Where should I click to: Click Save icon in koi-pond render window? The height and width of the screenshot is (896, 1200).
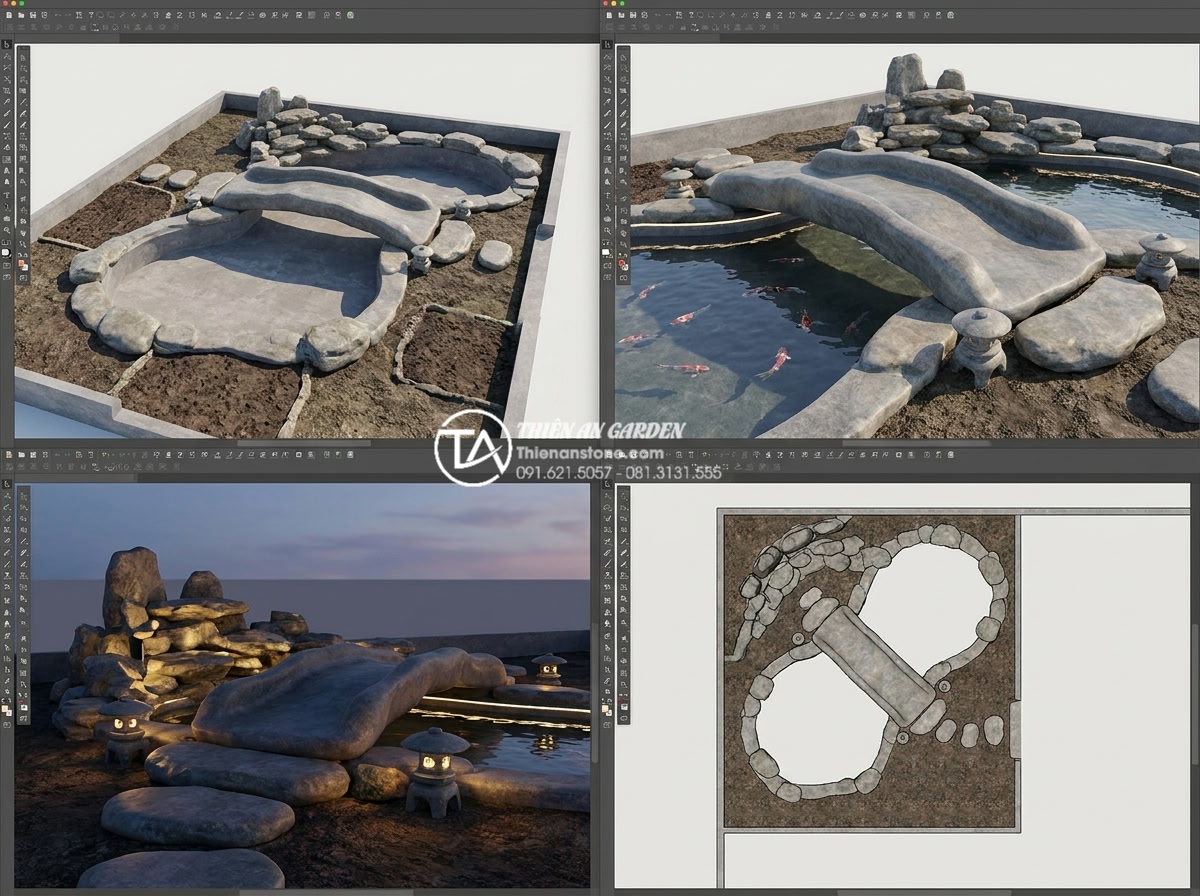click(x=633, y=15)
